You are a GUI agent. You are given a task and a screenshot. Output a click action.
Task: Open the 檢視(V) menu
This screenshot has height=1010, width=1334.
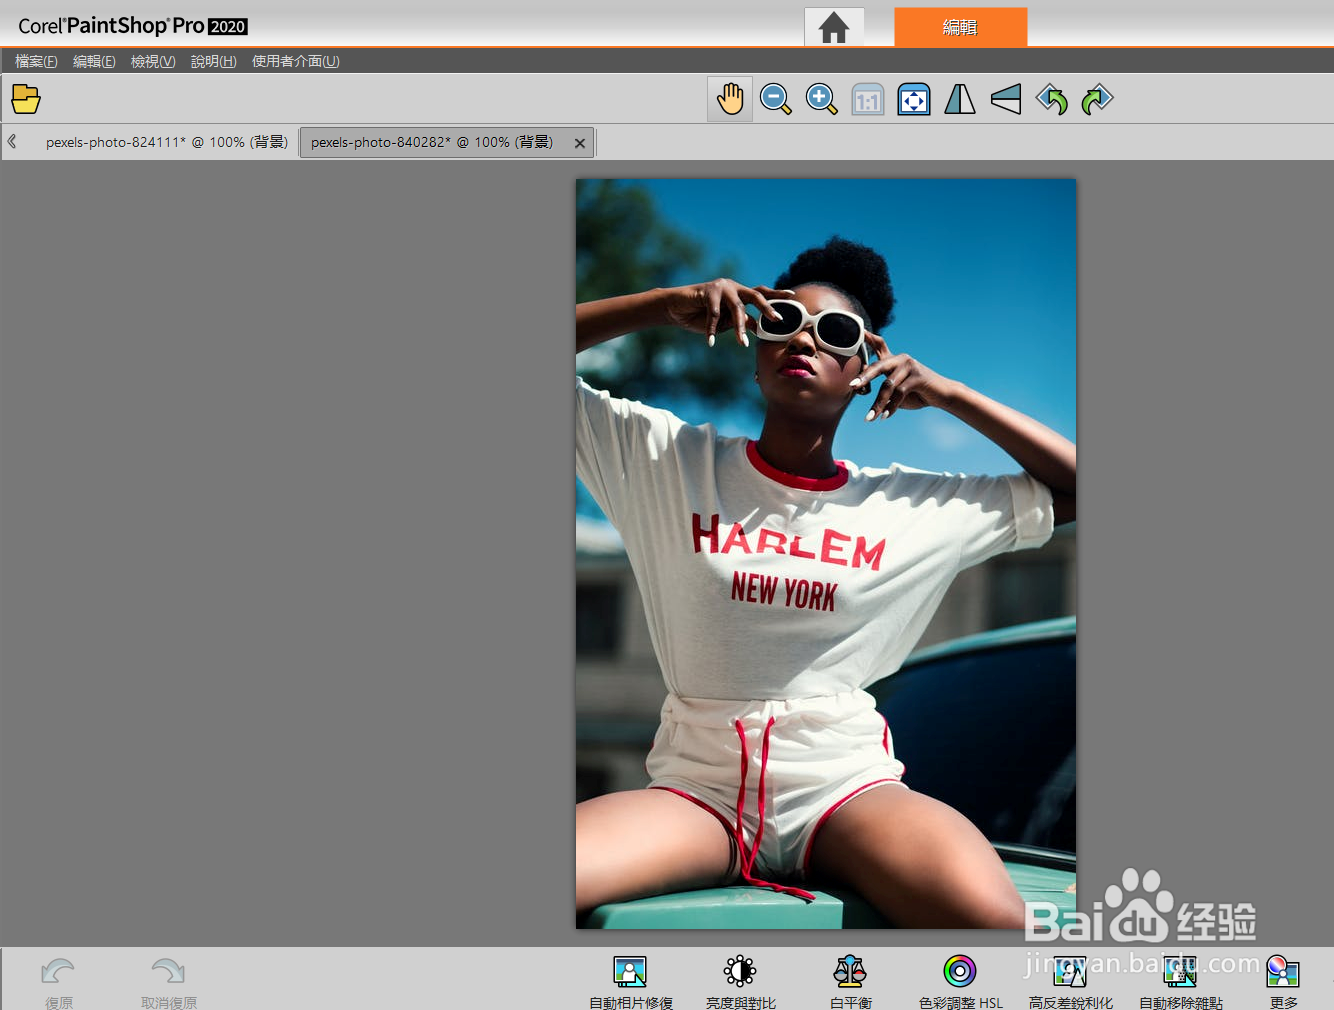coord(153,61)
